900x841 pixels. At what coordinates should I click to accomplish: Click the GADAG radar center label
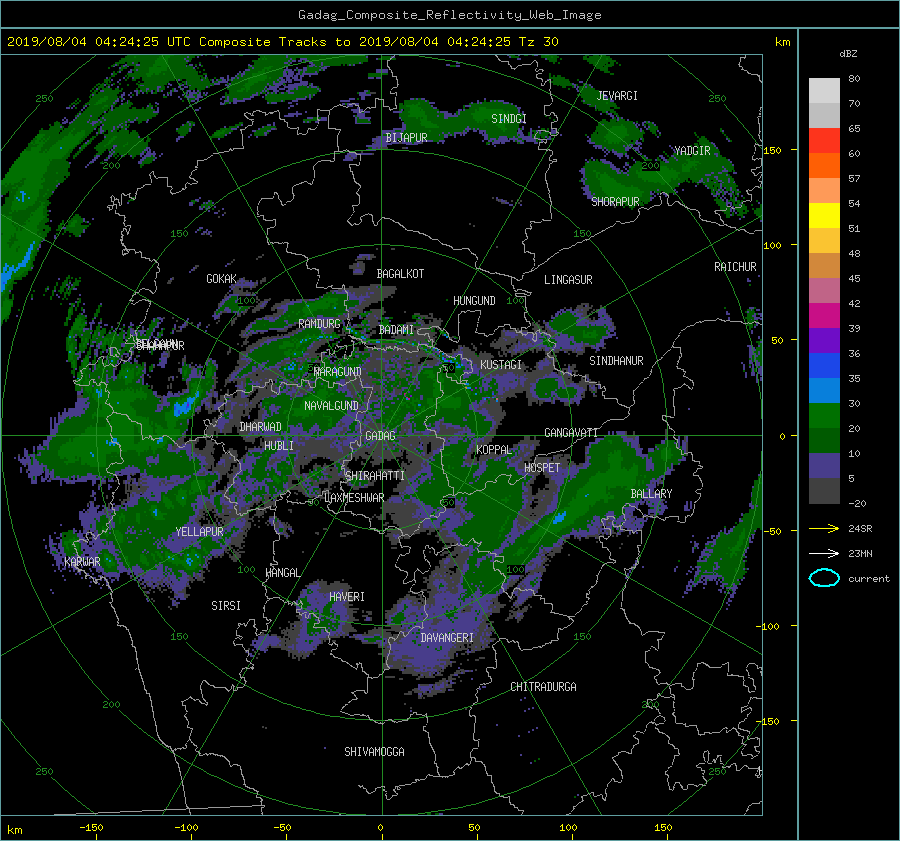[381, 436]
